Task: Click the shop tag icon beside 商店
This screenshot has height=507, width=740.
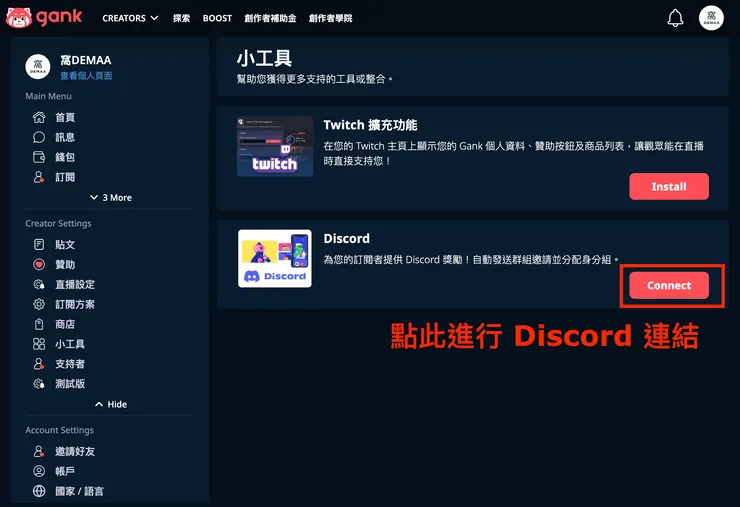Action: pyautogui.click(x=39, y=324)
